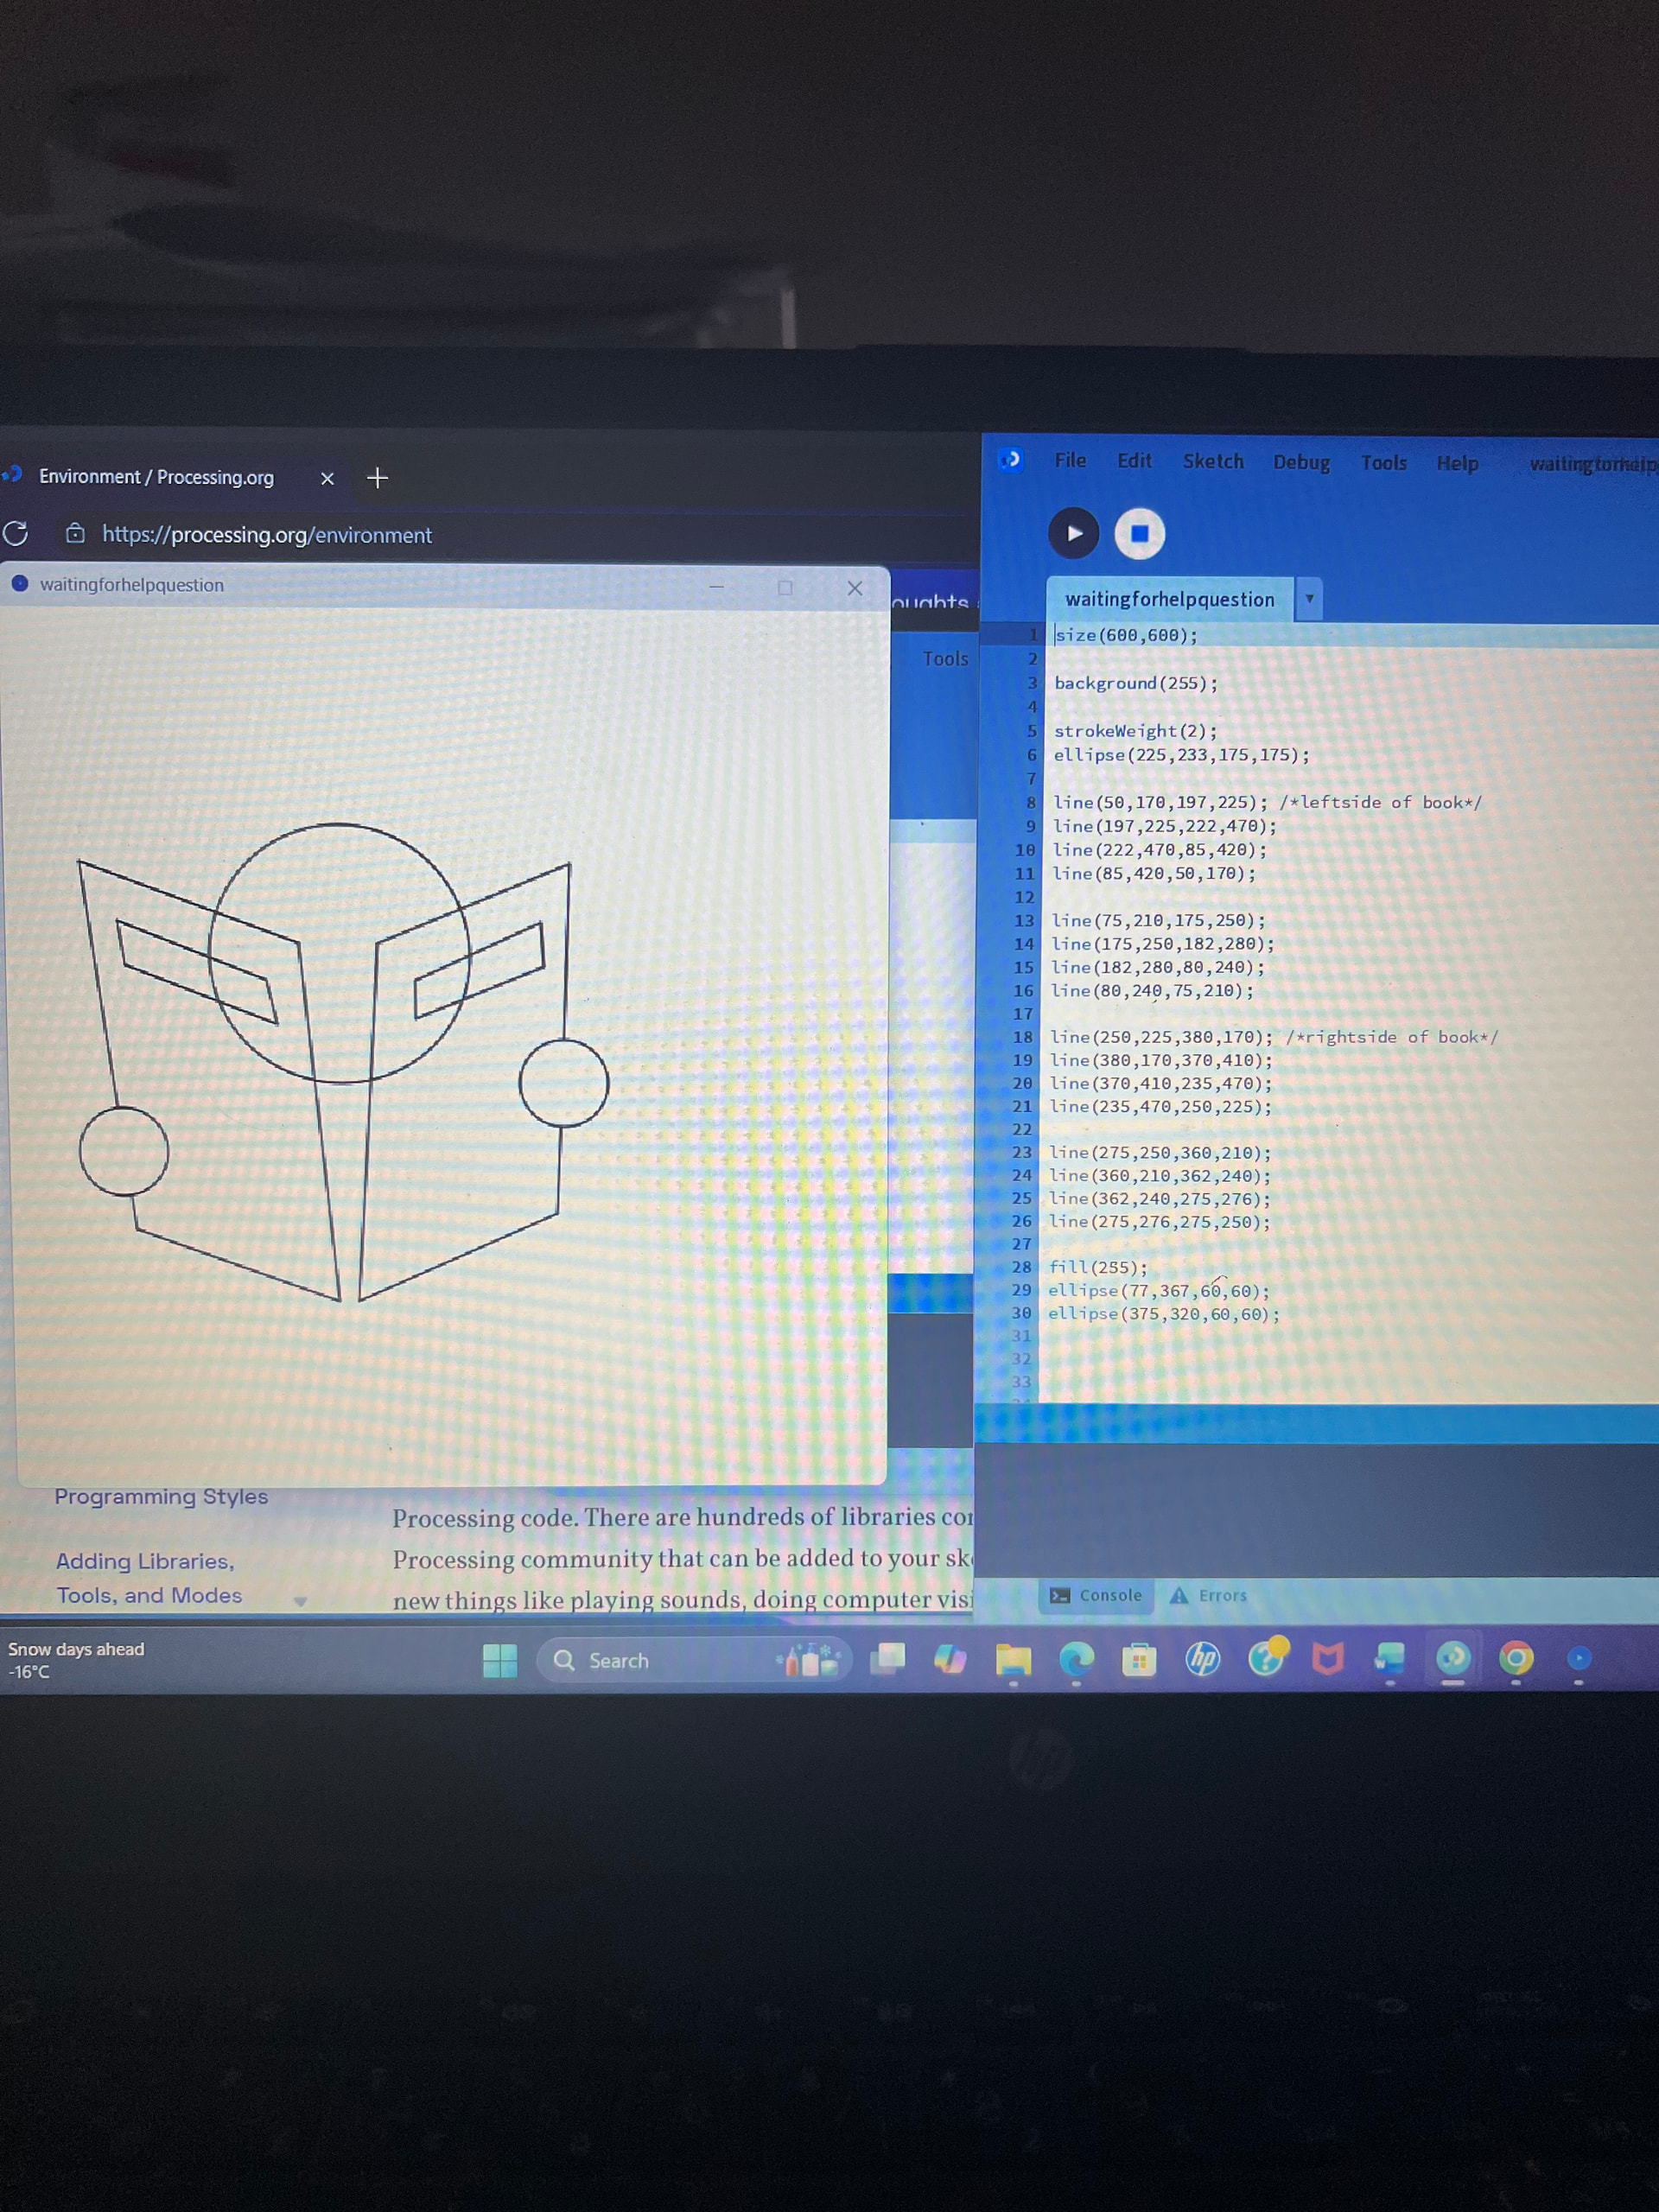Click the Run sketch play button

coord(1073,533)
